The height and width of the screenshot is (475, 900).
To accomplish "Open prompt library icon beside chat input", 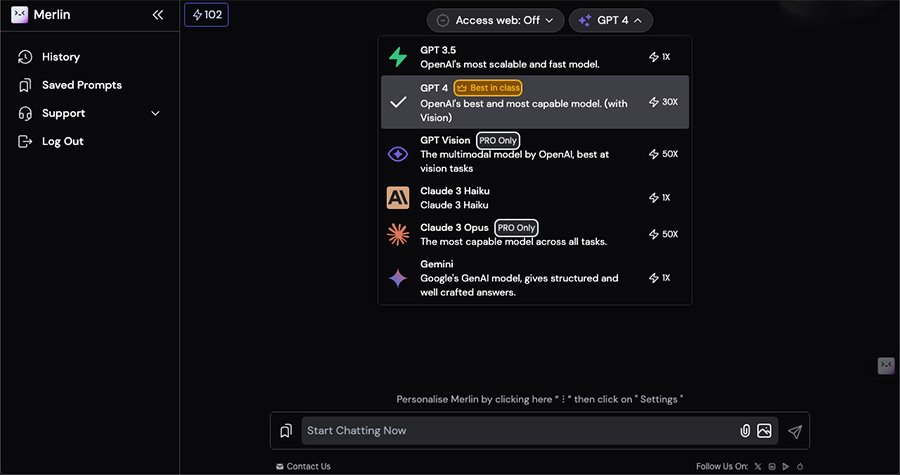I will point(286,431).
